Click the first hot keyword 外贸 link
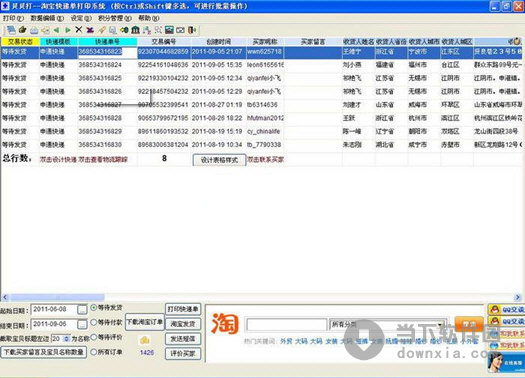Viewport: 525px width, 378px height. click(286, 341)
